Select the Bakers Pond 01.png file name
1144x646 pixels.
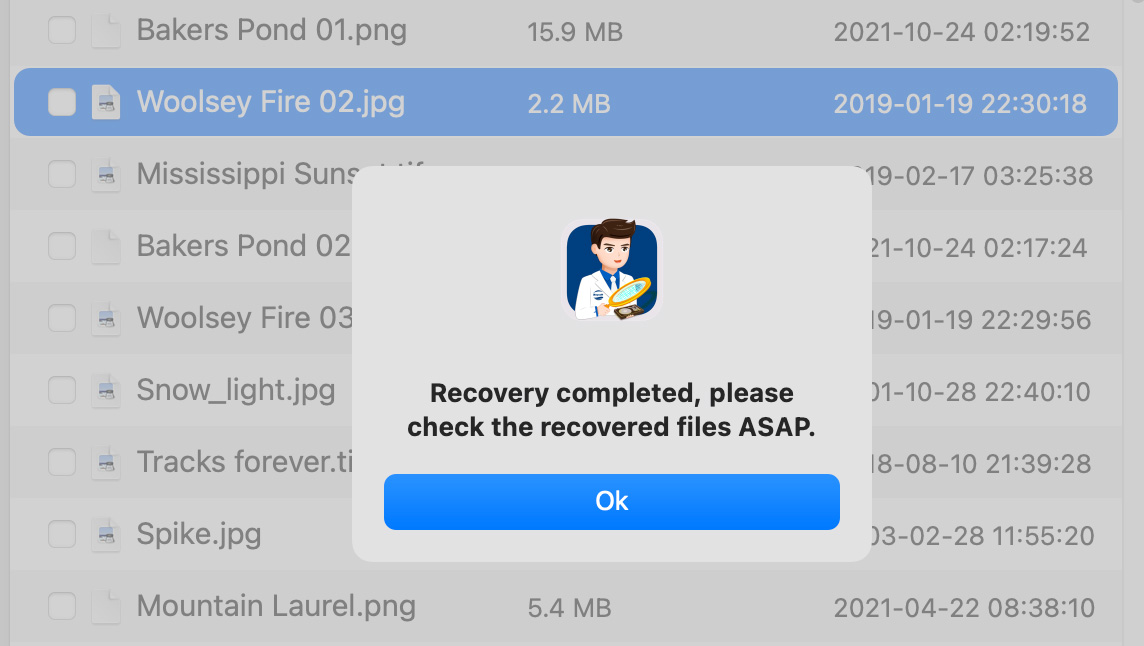point(271,31)
